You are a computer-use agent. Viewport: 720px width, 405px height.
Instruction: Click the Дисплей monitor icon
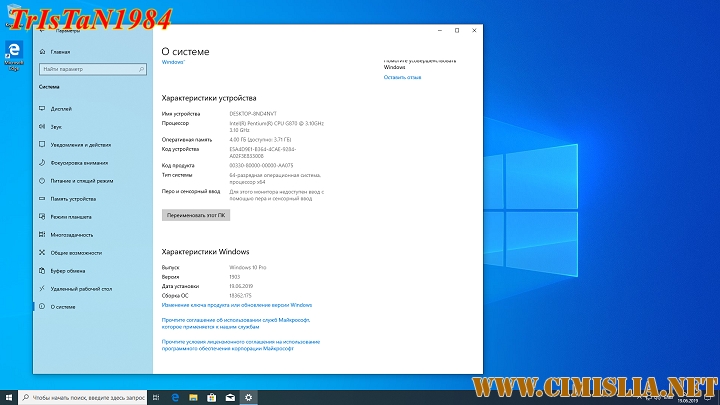[x=42, y=109]
